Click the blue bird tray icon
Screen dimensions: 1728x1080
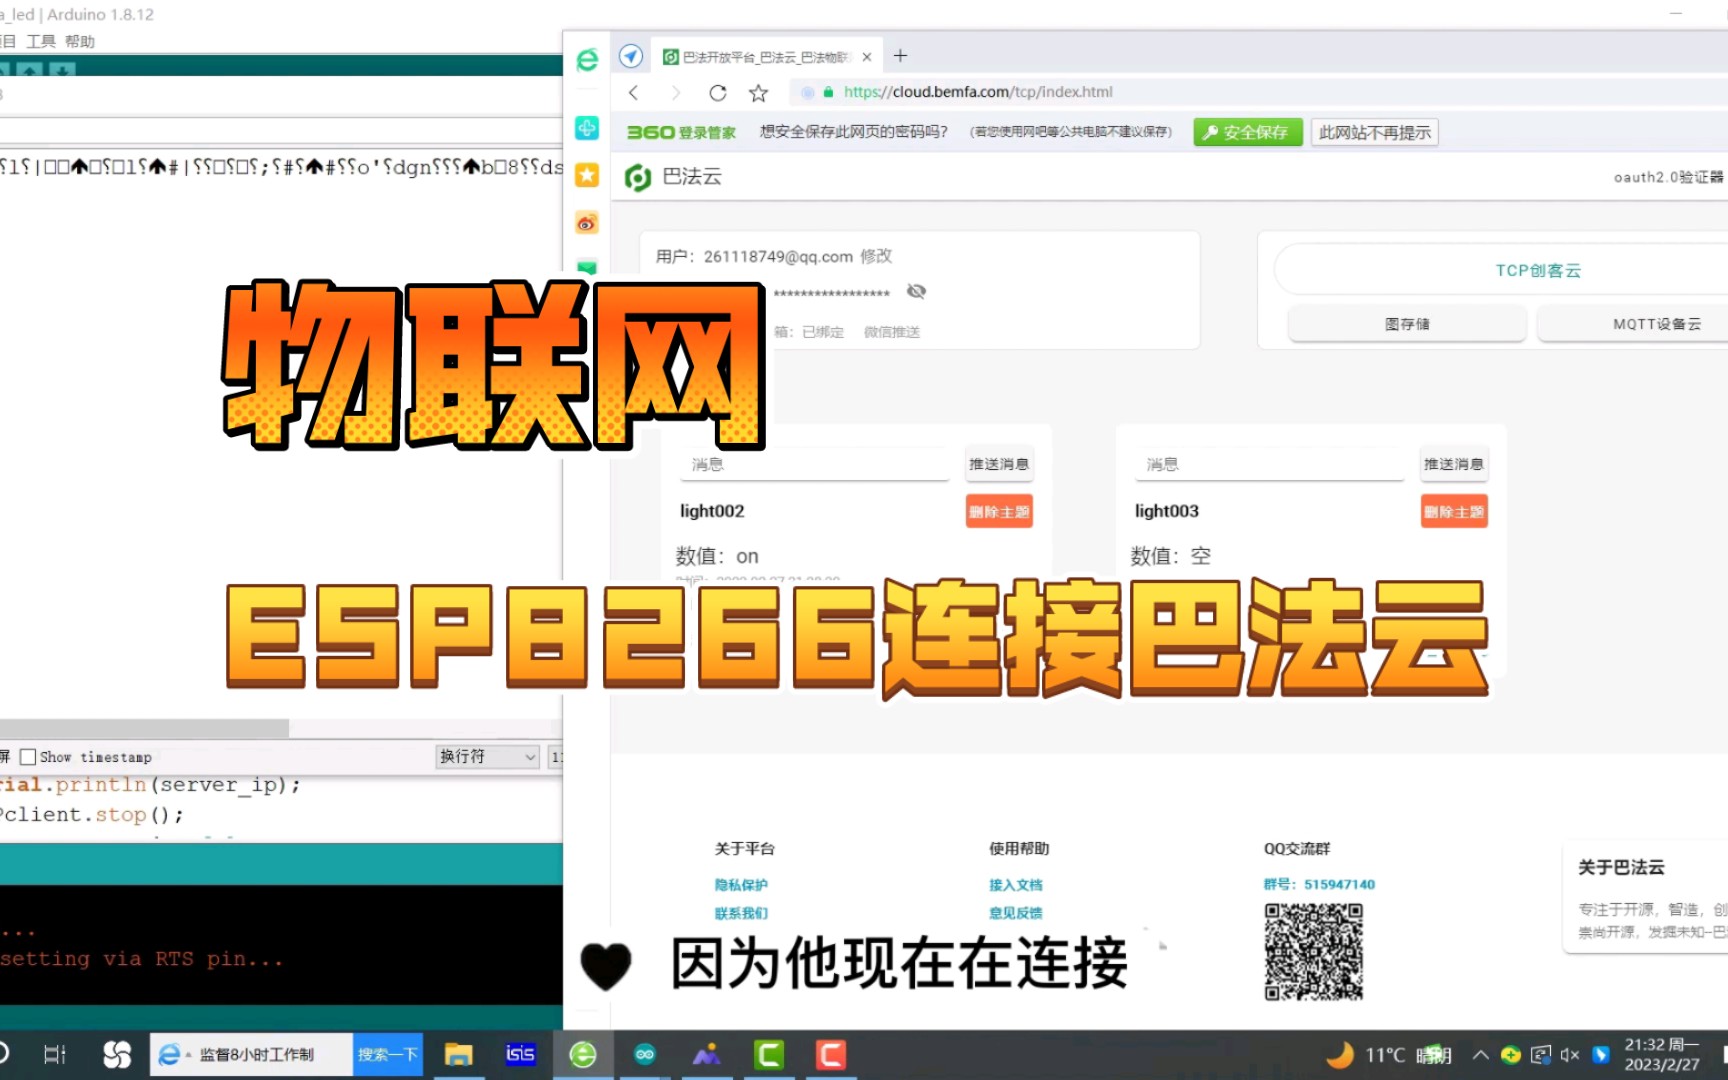pyautogui.click(x=1601, y=1055)
